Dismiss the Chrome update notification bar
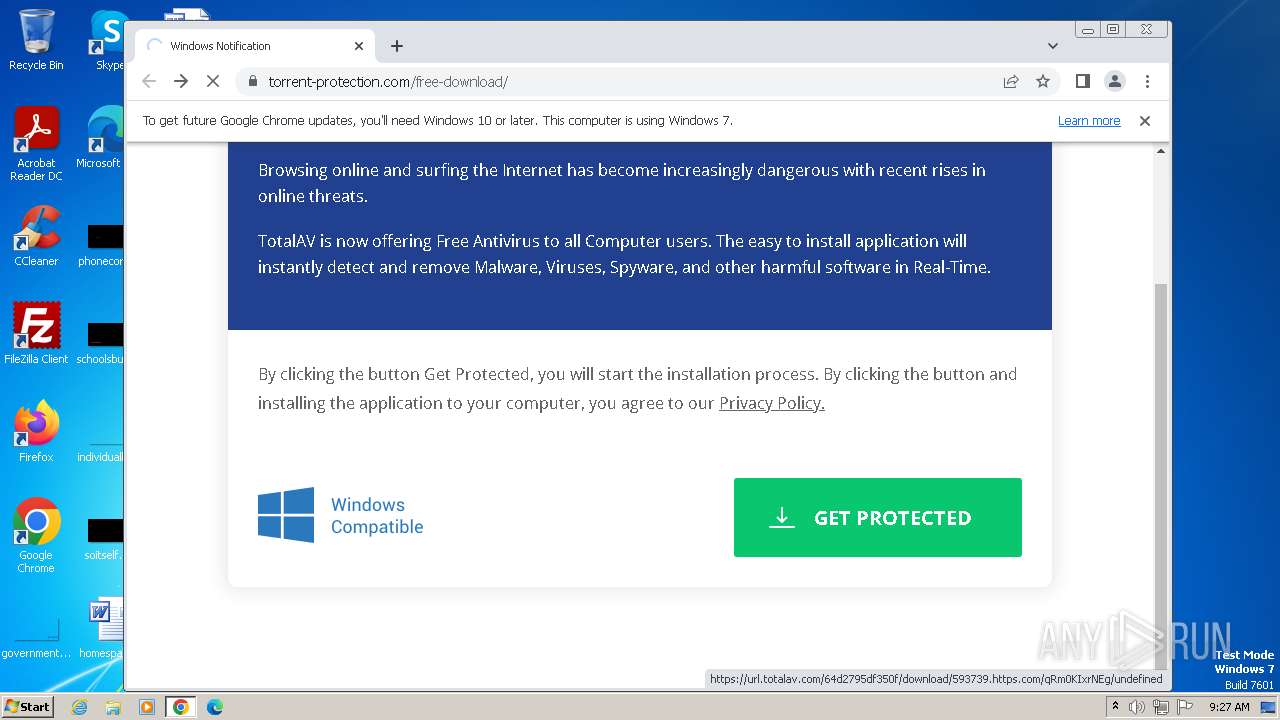The image size is (1280, 720). [x=1145, y=121]
